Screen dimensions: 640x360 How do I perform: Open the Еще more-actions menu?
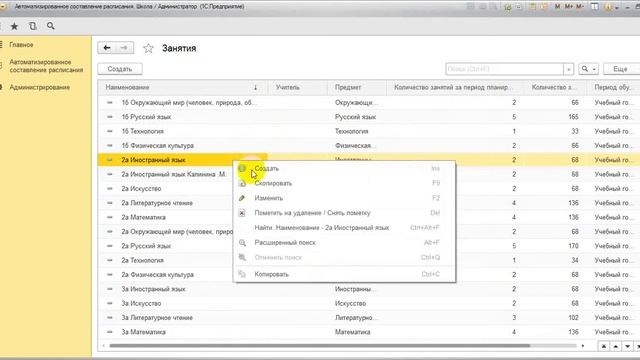tap(621, 69)
